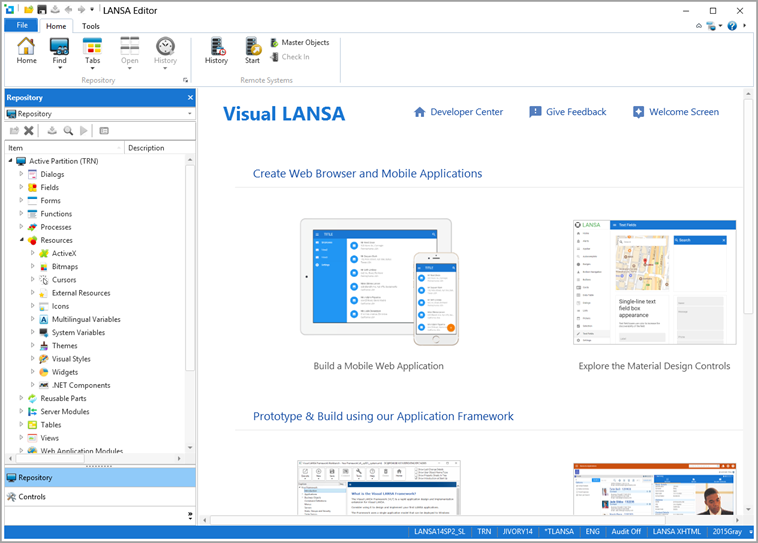The width and height of the screenshot is (758, 543).
Task: Open the Repository combo box dropdown
Action: 190,114
